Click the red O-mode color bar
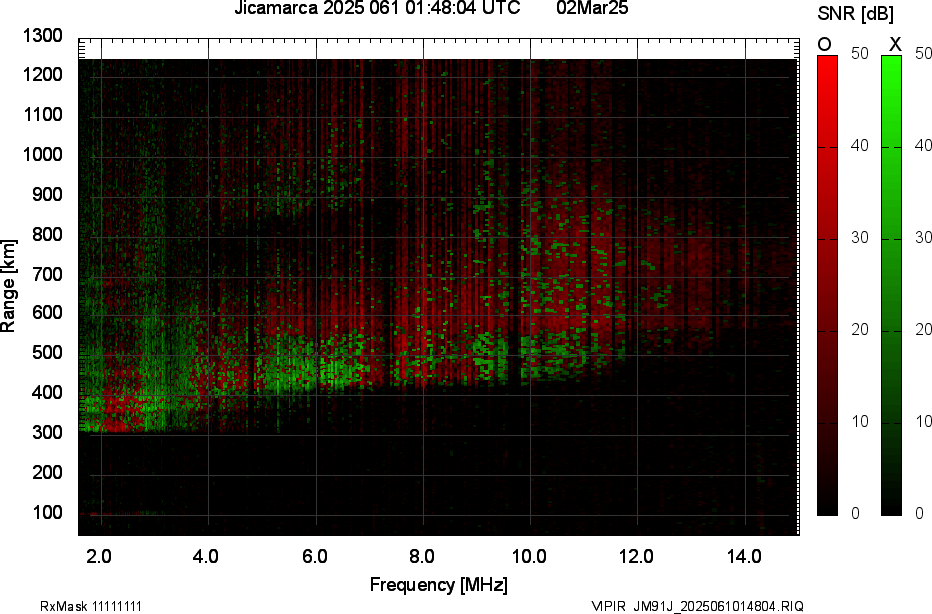 pyautogui.click(x=827, y=285)
